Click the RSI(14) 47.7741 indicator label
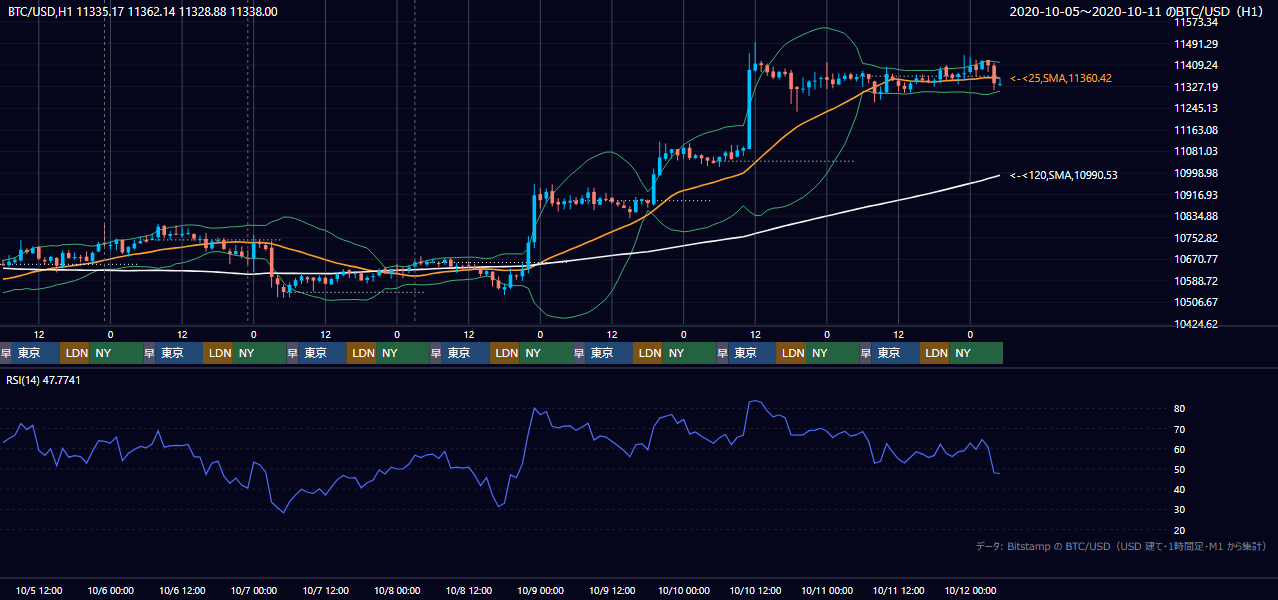 pos(43,380)
